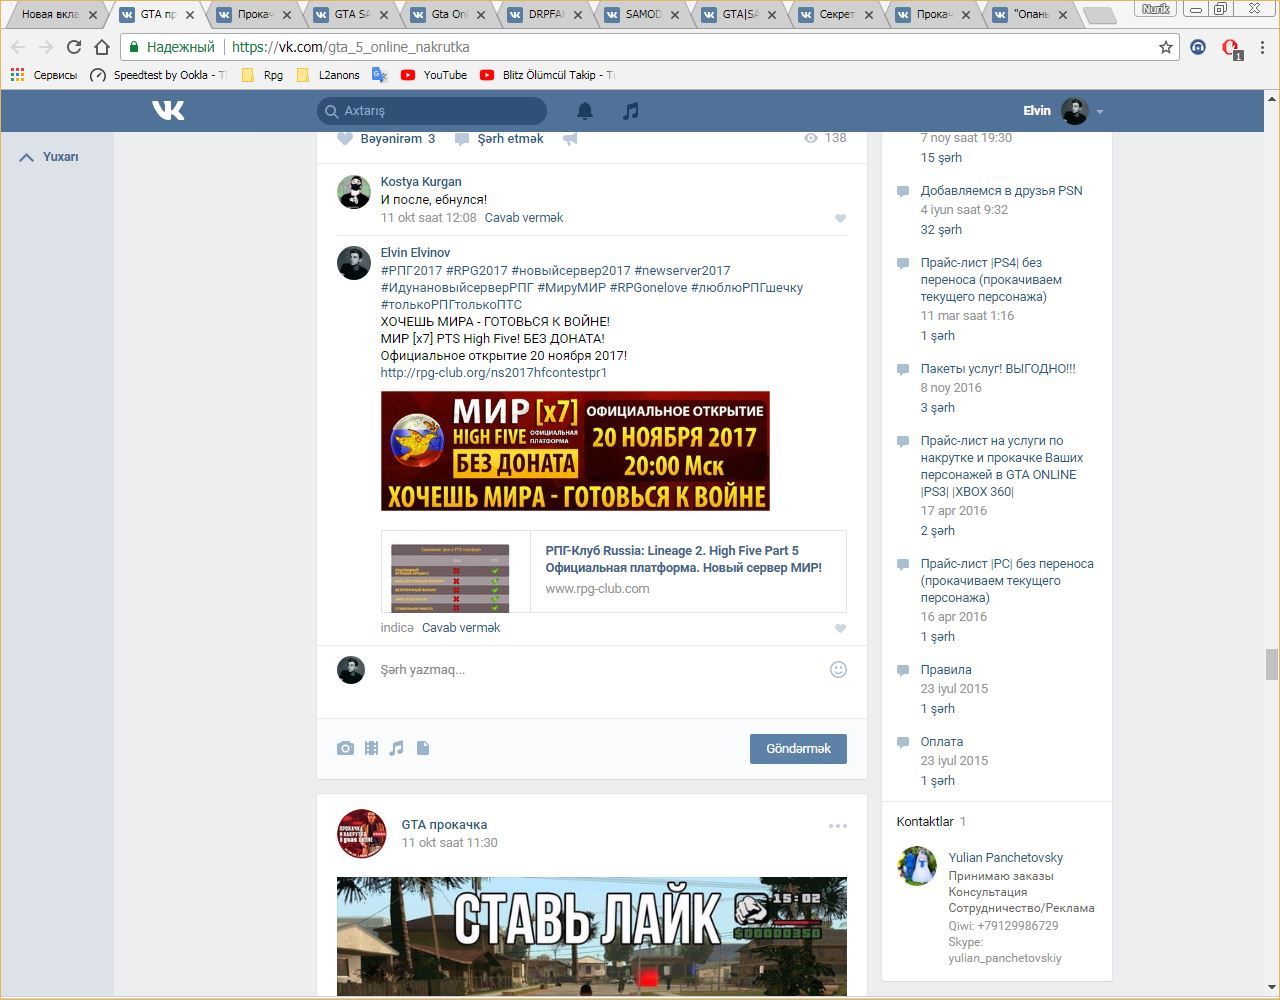Image resolution: width=1280 pixels, height=1000 pixels.
Task: Open Elvin Elvinov's comment avatar
Action: (354, 263)
